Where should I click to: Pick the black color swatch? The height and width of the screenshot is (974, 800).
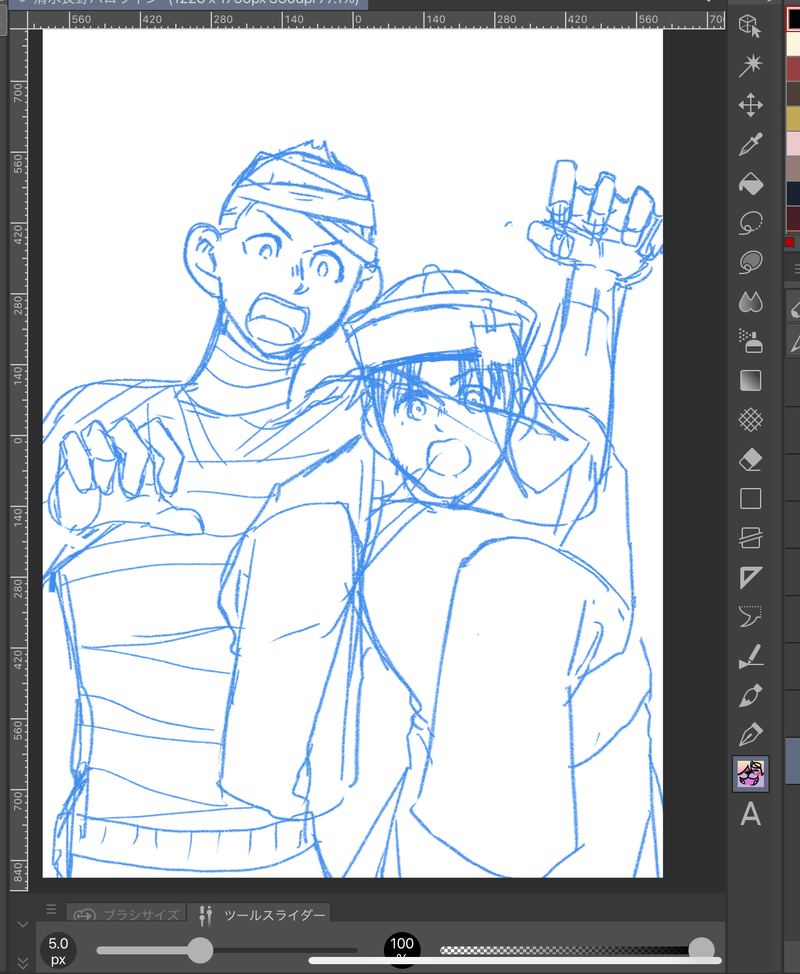click(793, 19)
